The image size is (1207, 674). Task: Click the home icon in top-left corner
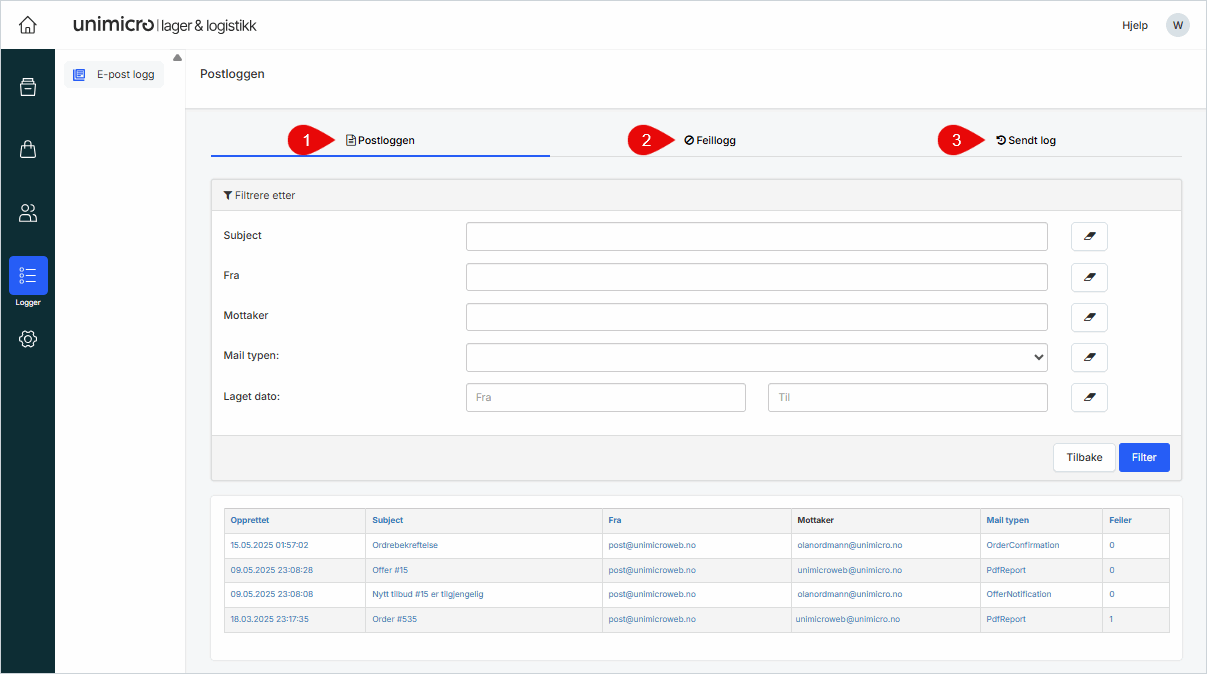[x=28, y=25]
